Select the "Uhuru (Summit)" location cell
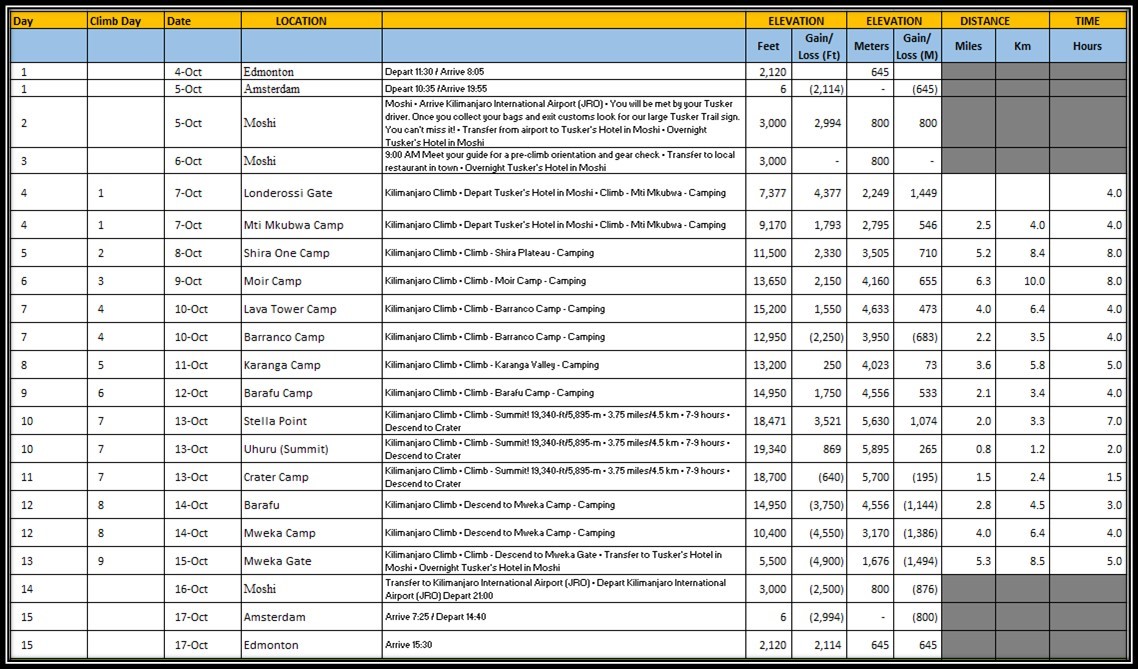Viewport: 1138px width, 669px height. pyautogui.click(x=285, y=449)
